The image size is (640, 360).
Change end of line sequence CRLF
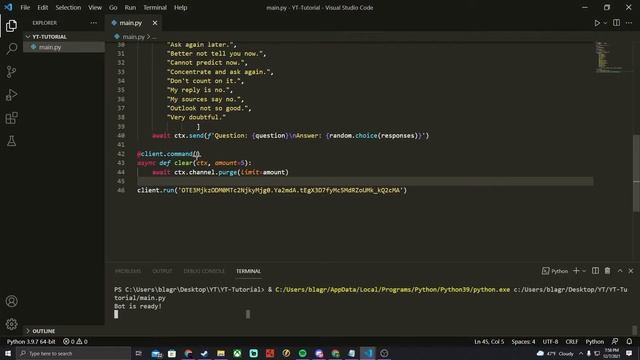point(571,341)
